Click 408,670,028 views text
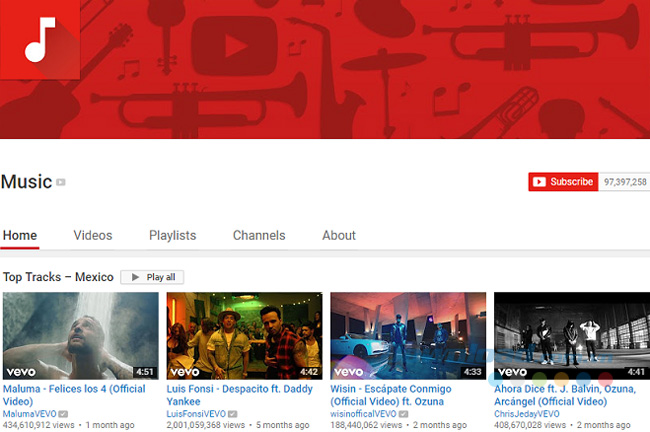Viewport: 650px width, 432px height. point(530,425)
